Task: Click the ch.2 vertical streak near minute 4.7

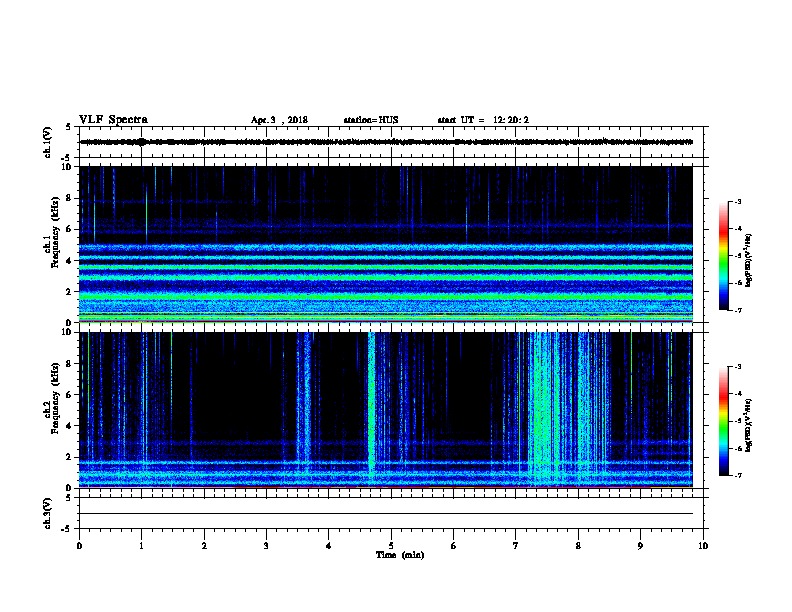Action: 372,410
